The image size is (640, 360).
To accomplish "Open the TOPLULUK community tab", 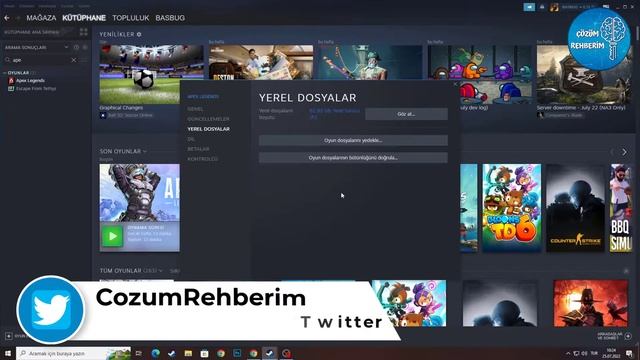I will tap(131, 18).
